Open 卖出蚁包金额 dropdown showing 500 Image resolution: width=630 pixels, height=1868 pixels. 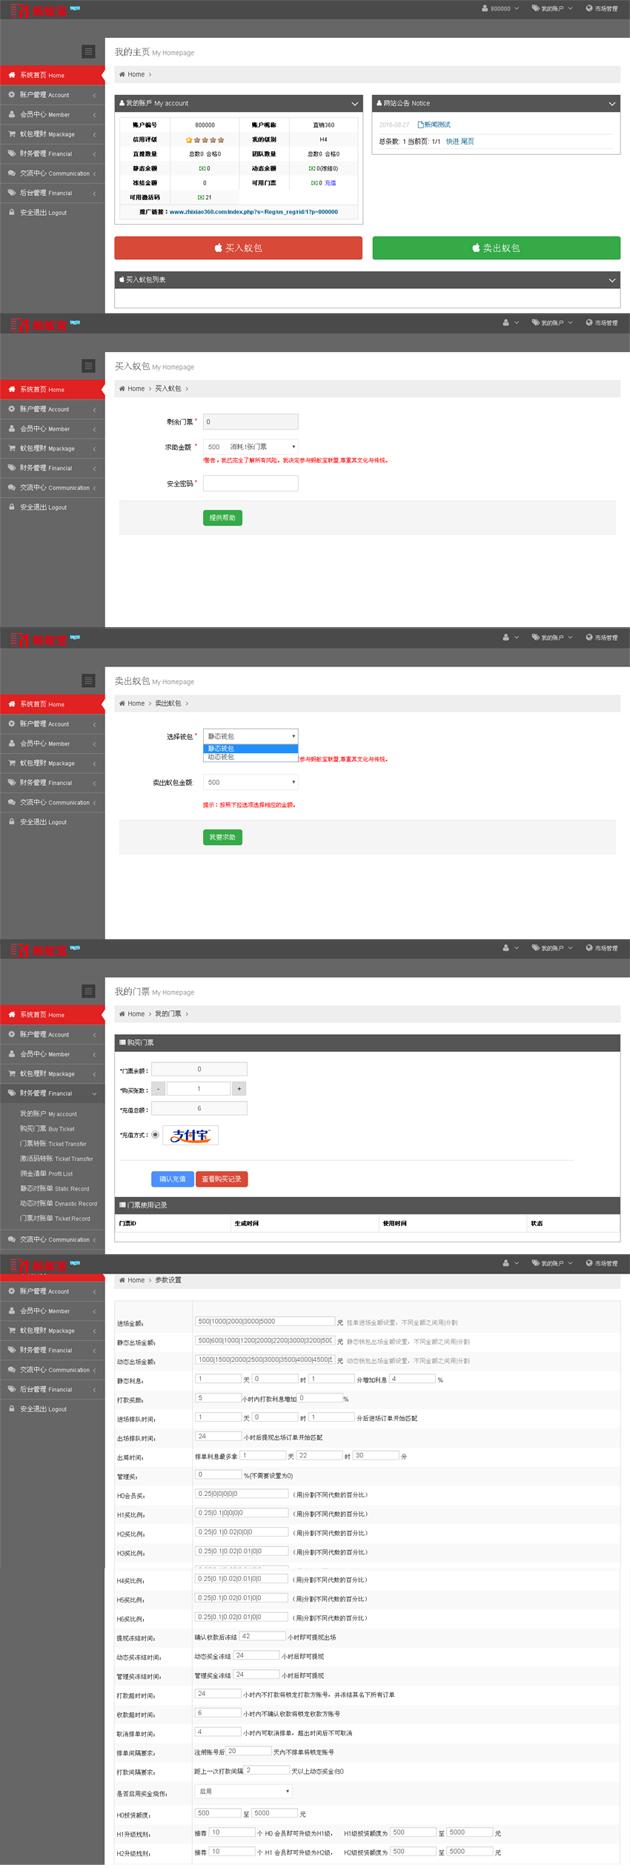(250, 782)
